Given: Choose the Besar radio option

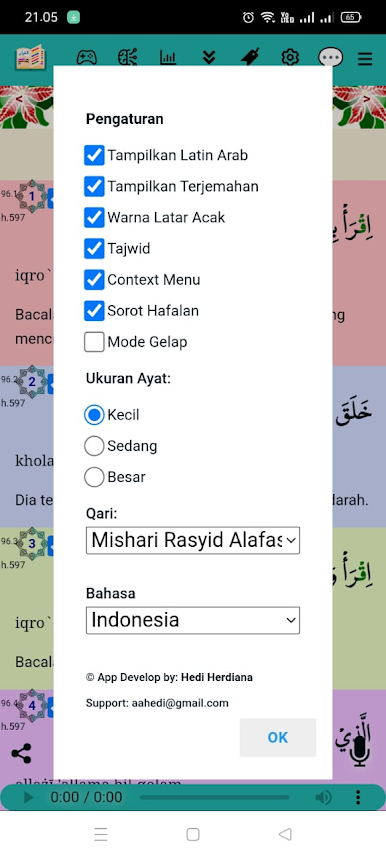Looking at the screenshot, I should [x=94, y=477].
